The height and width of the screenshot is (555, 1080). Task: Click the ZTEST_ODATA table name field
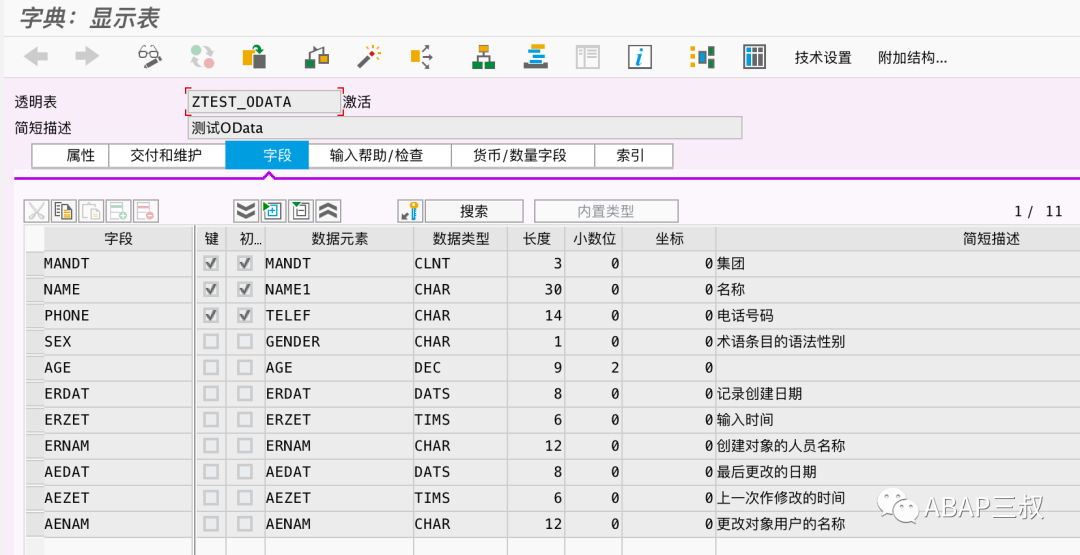[264, 102]
